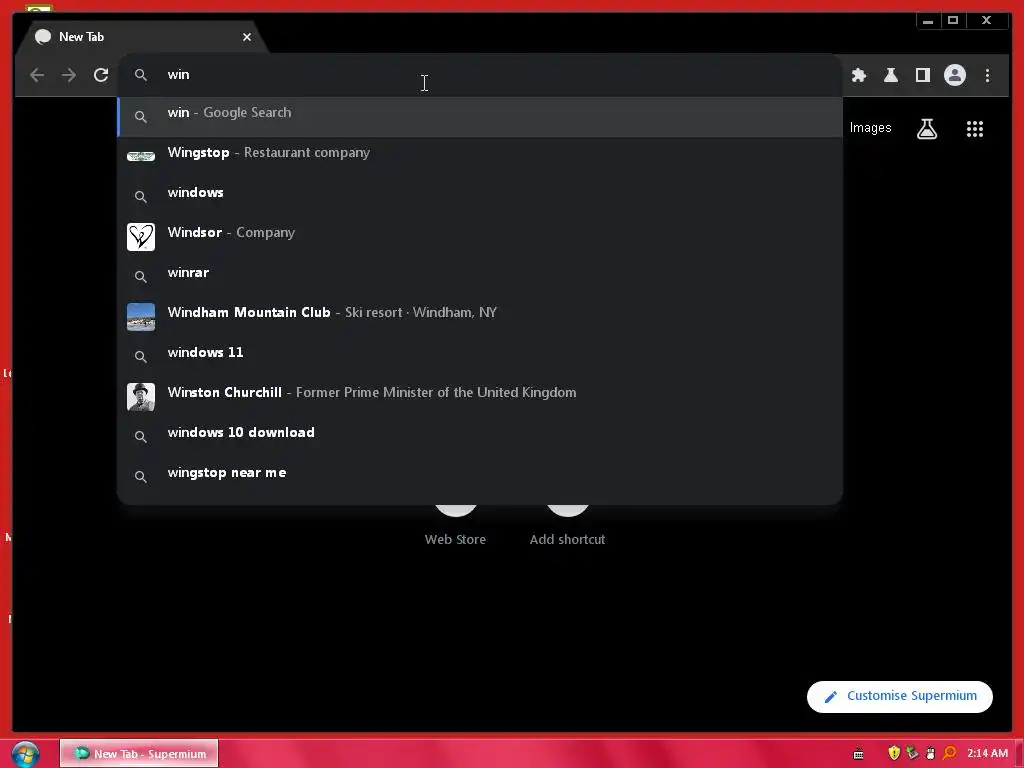This screenshot has width=1024, height=768.
Task: Click the orange magnifier tray icon
Action: tap(949, 754)
